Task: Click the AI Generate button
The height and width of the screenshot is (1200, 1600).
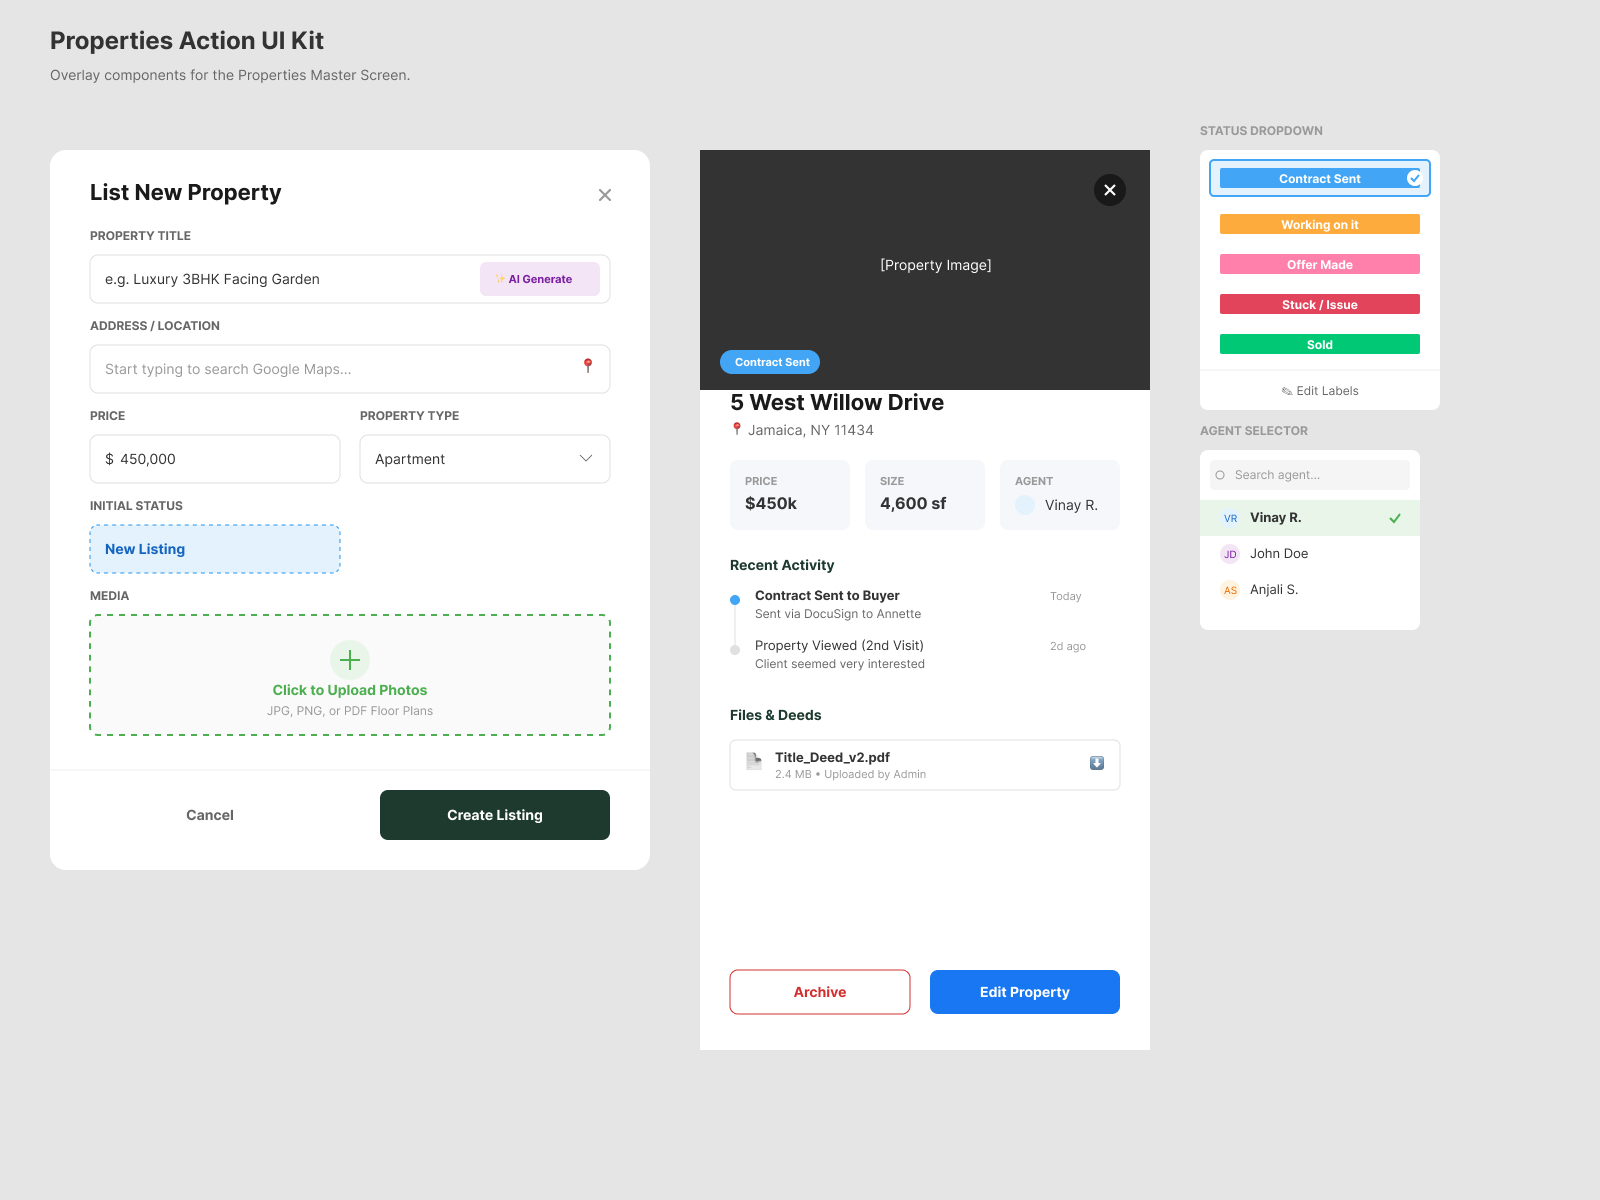Action: tap(540, 279)
